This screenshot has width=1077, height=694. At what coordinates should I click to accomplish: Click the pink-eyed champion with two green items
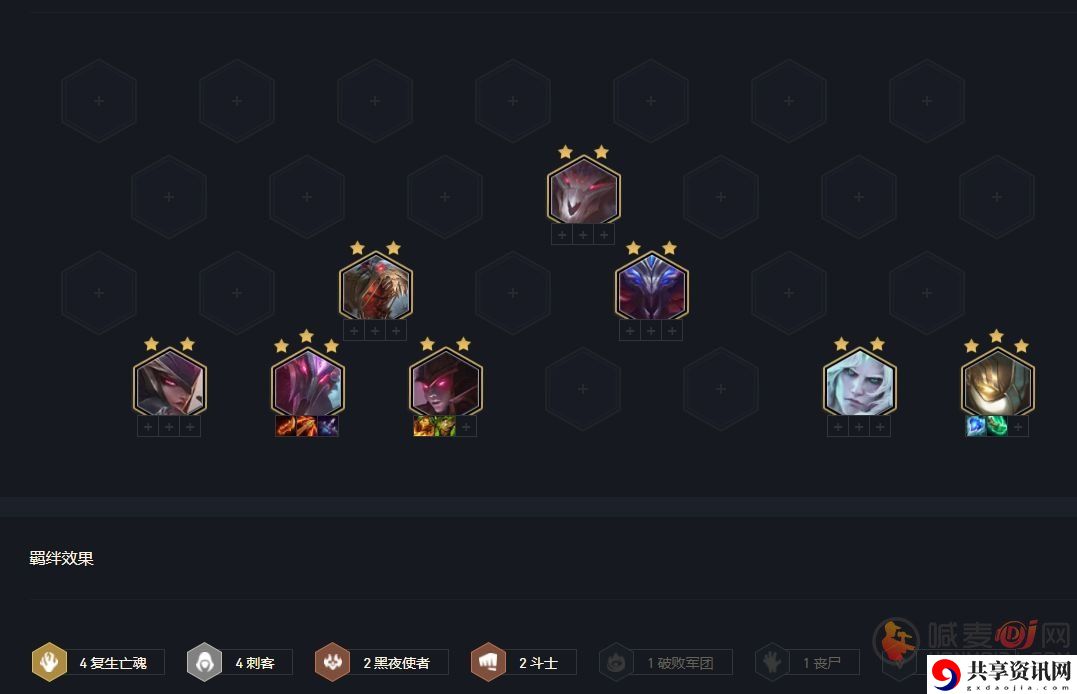[445, 382]
